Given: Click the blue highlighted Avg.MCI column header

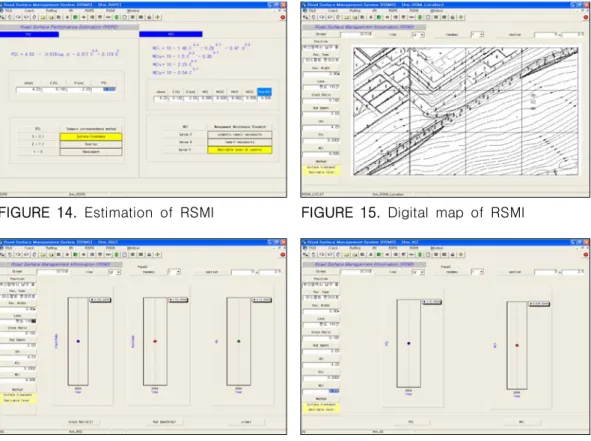Looking at the screenshot, I should click(264, 92).
